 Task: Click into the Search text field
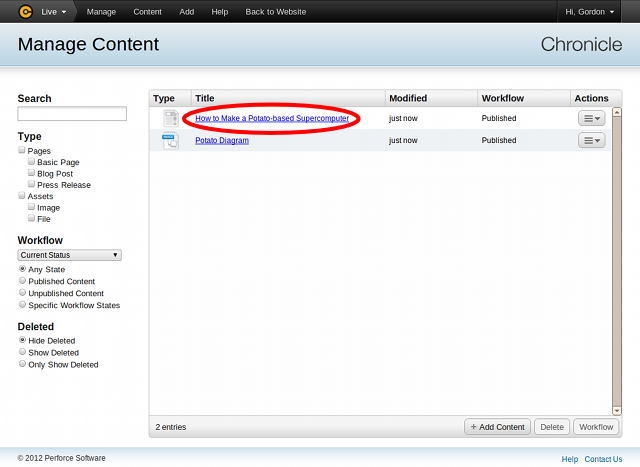(72, 114)
